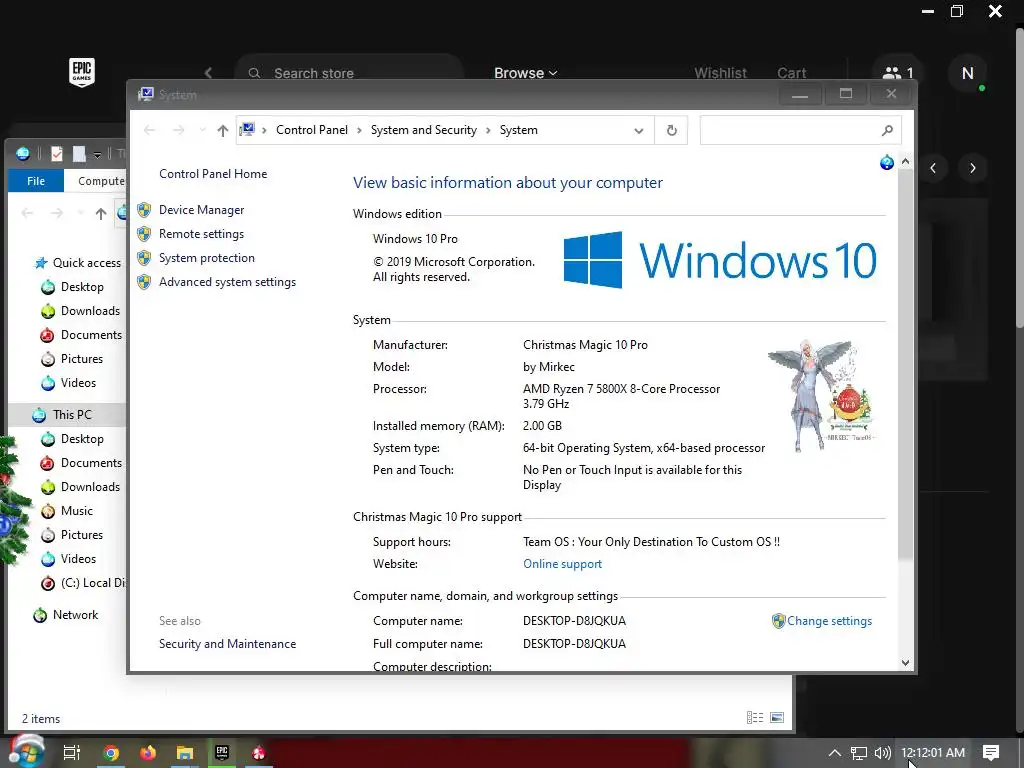Go back in System window navigation
Viewport: 1024px width, 768px height.
tap(150, 130)
